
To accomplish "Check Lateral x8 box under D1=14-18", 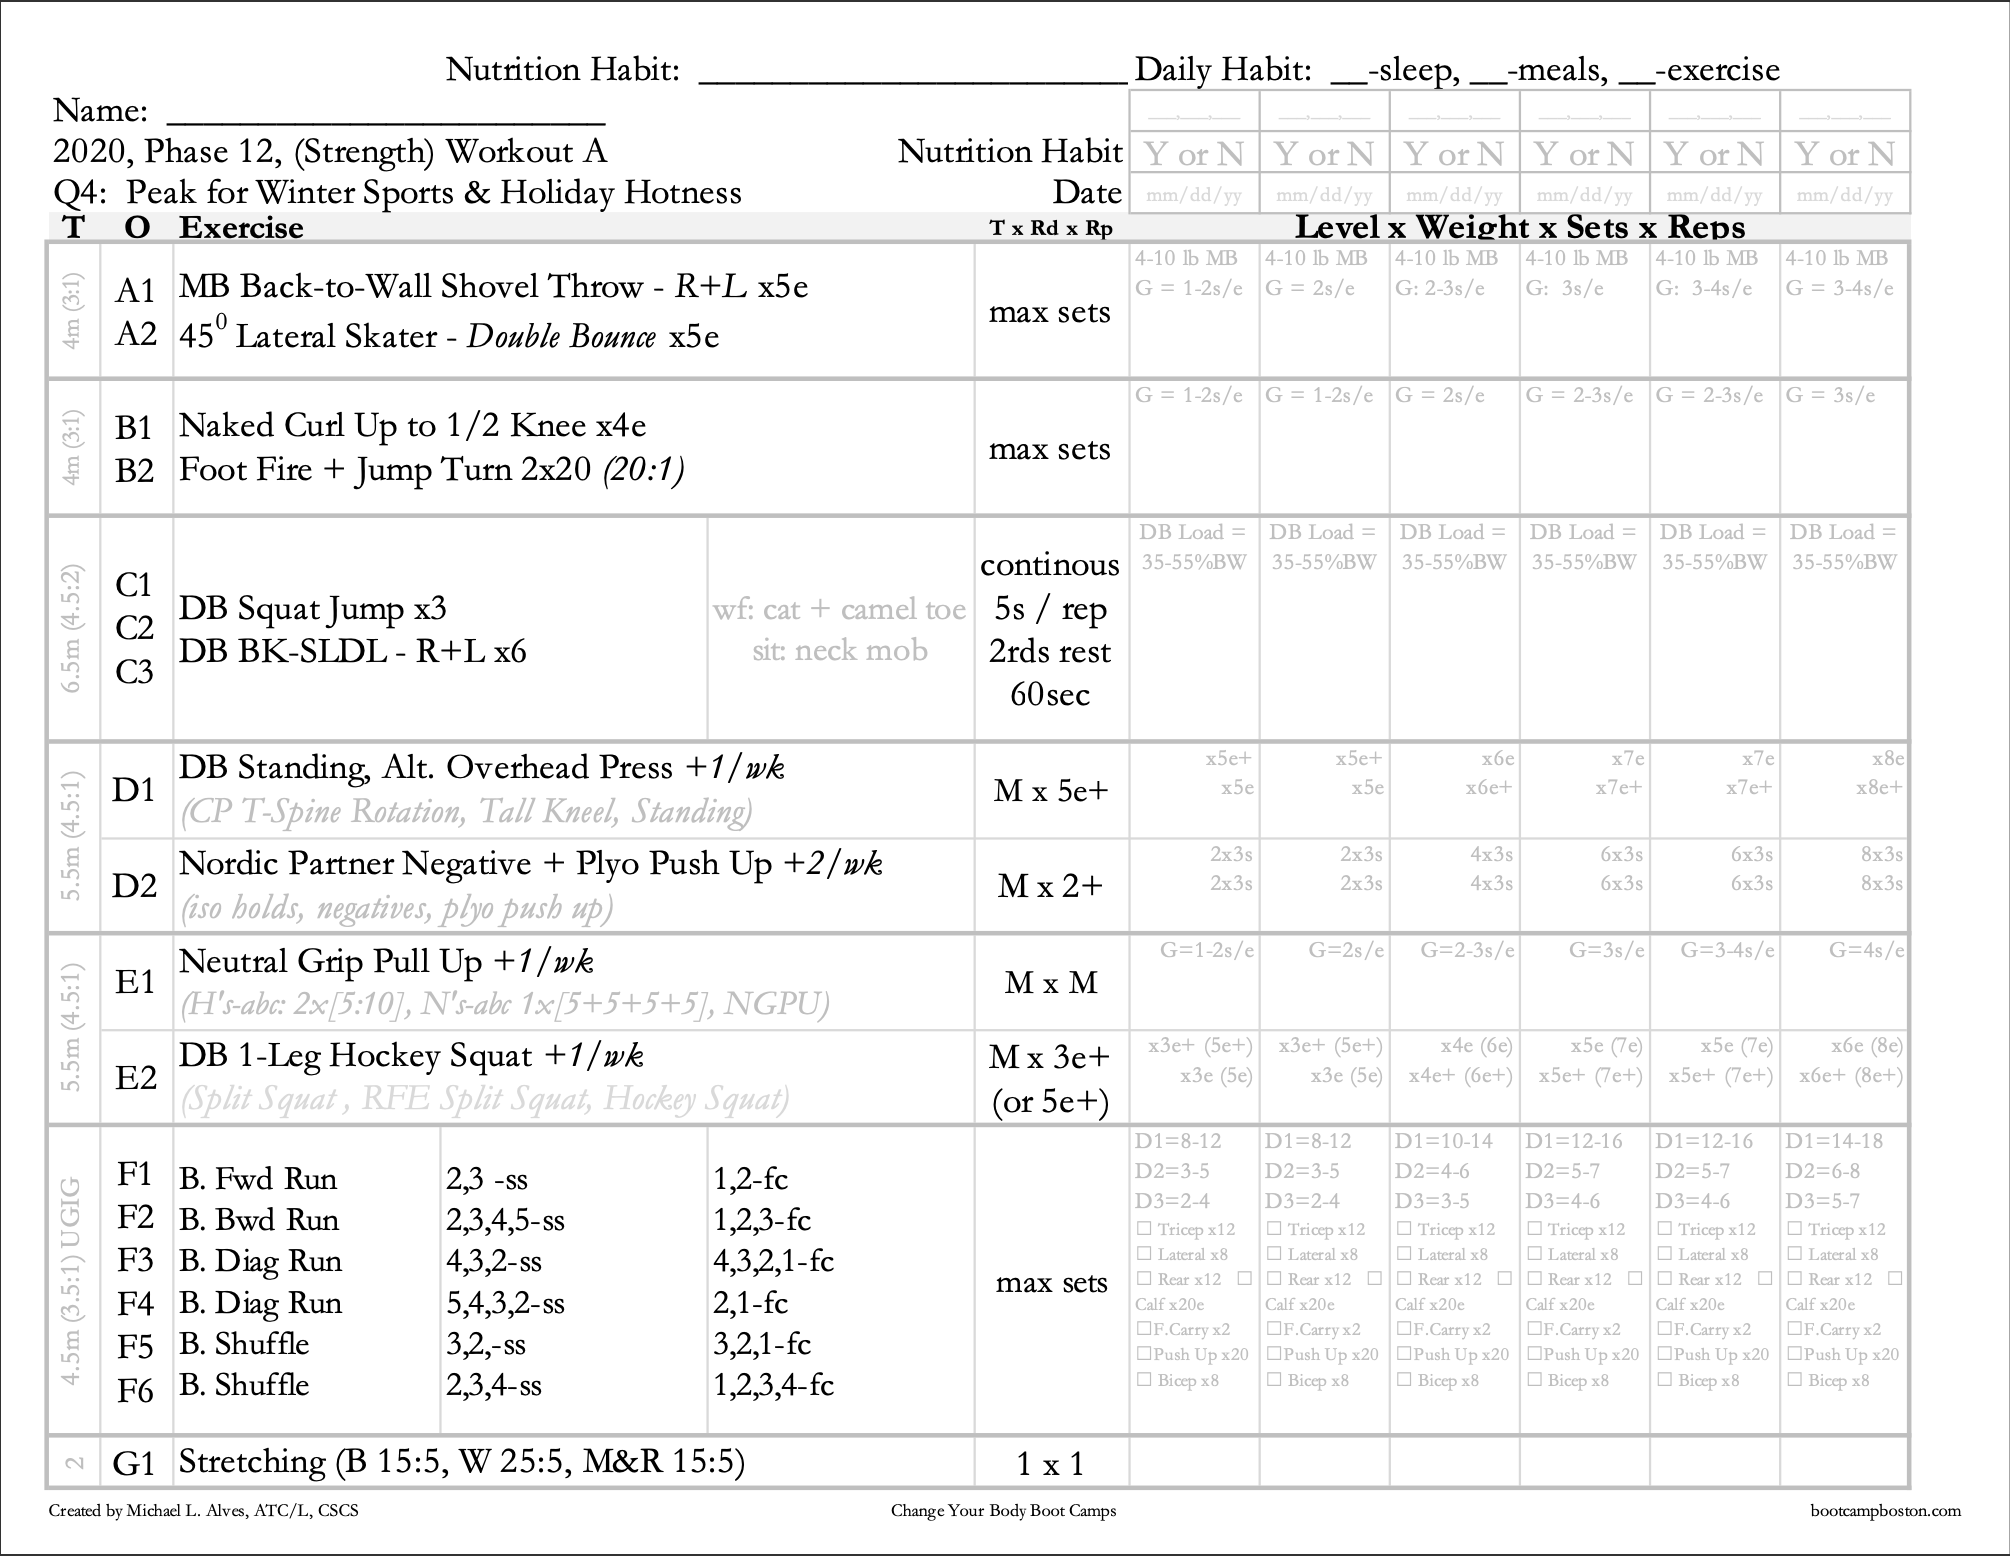I will [x=1794, y=1254].
